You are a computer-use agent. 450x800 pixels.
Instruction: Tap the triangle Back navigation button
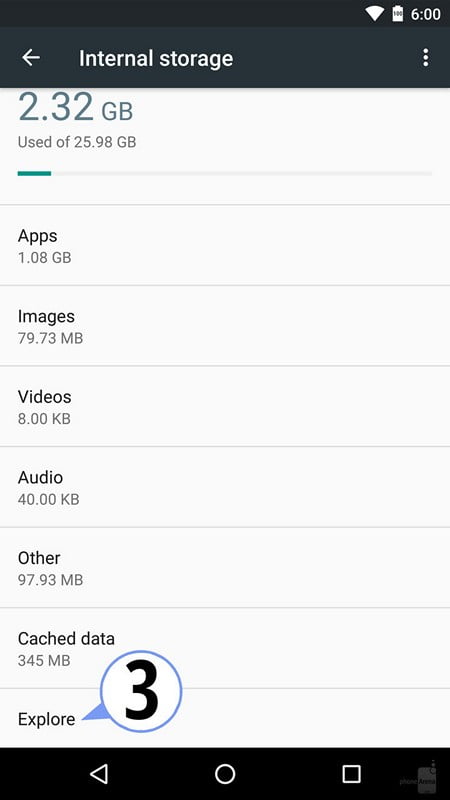click(98, 773)
